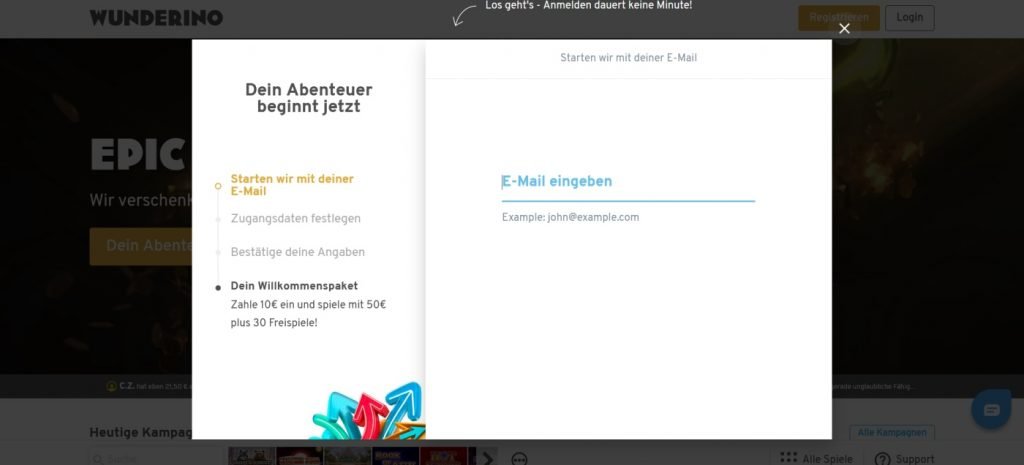Select the 'Starten wir mit deiner E-Mail' step

pos(291,184)
